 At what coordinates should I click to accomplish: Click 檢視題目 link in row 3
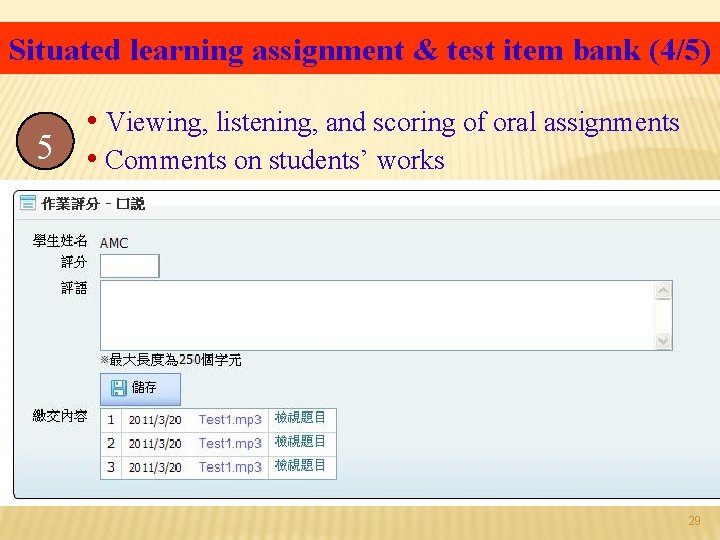tap(300, 466)
